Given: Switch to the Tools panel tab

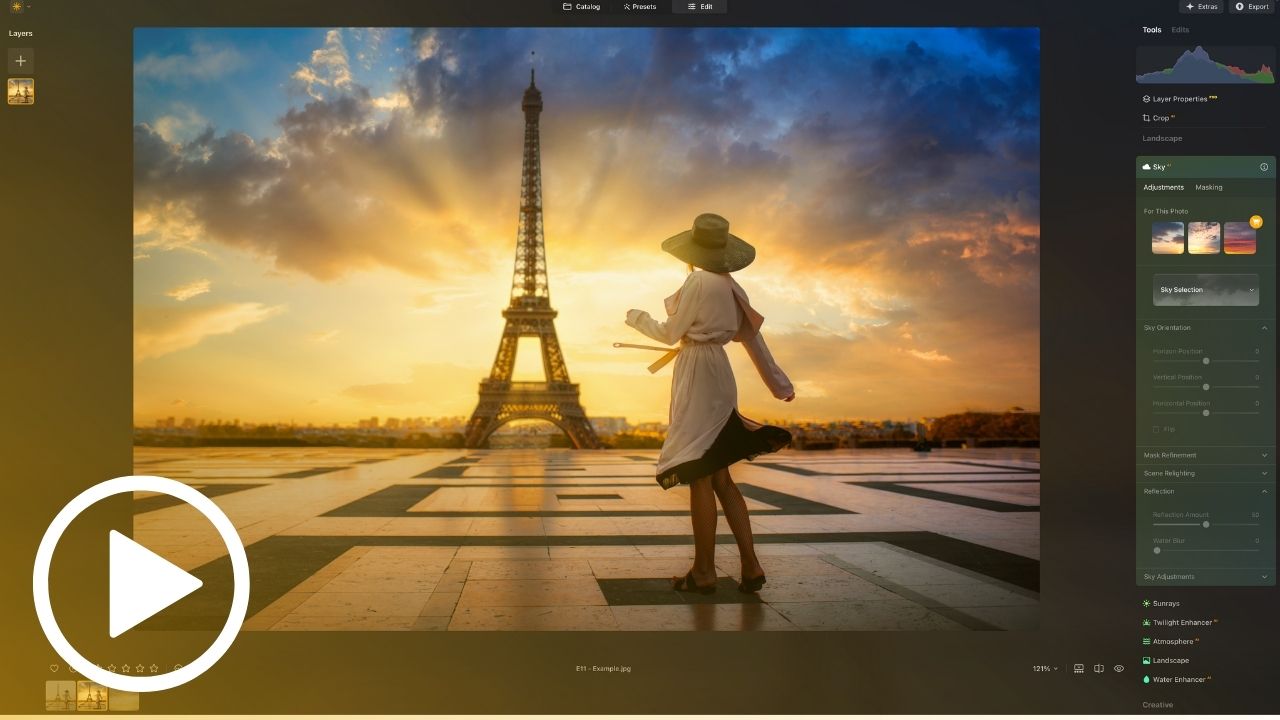Looking at the screenshot, I should pos(1152,30).
